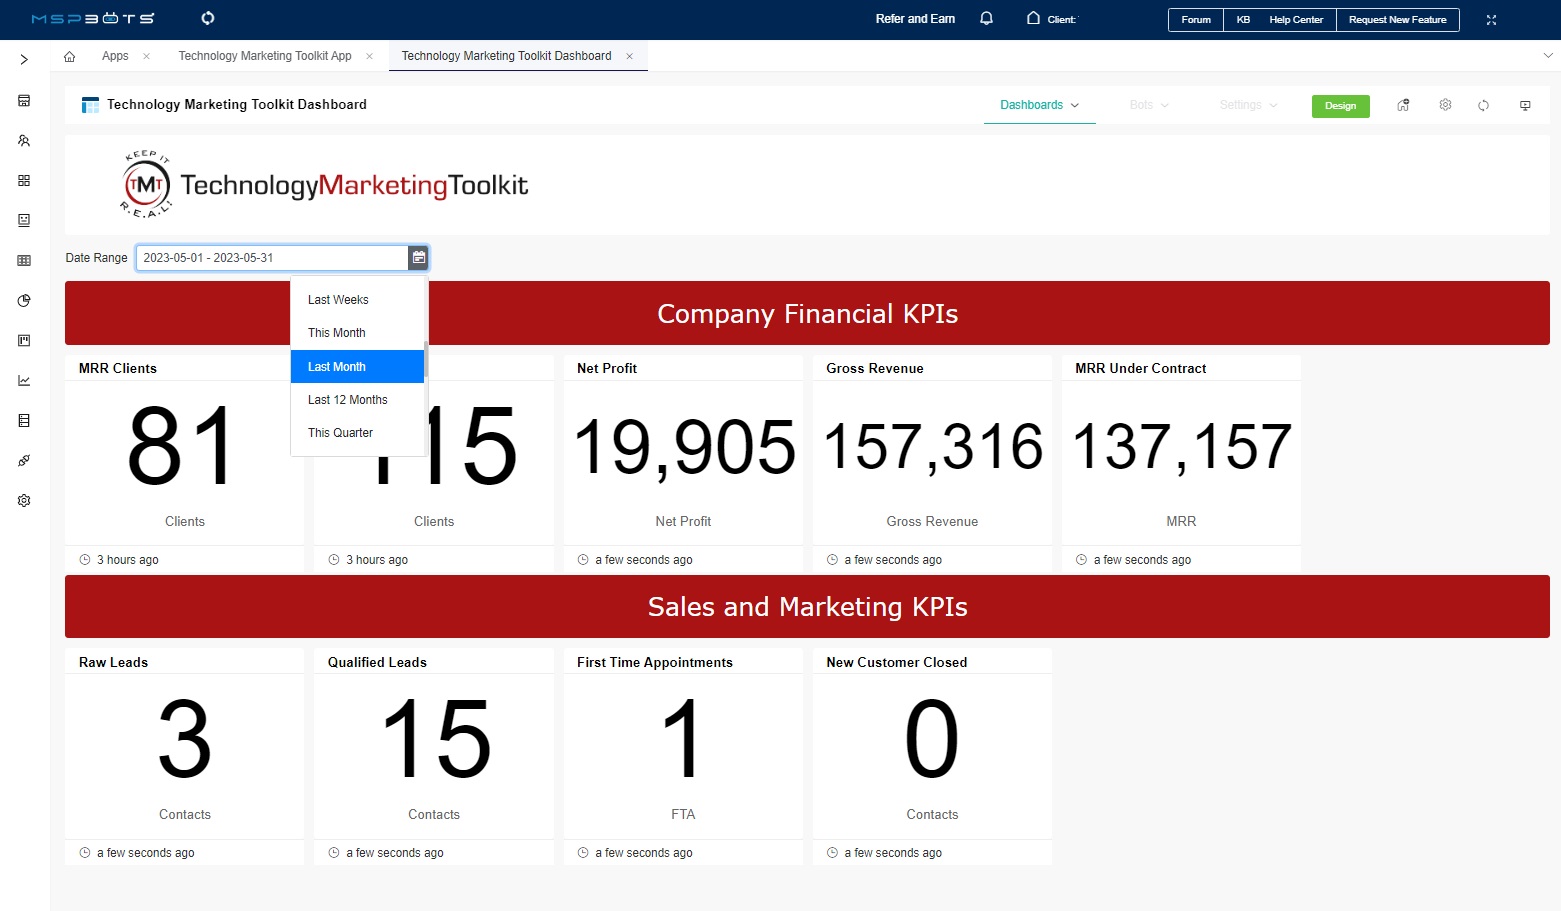The image size is (1561, 911).
Task: Open the notifications bell
Action: click(986, 19)
